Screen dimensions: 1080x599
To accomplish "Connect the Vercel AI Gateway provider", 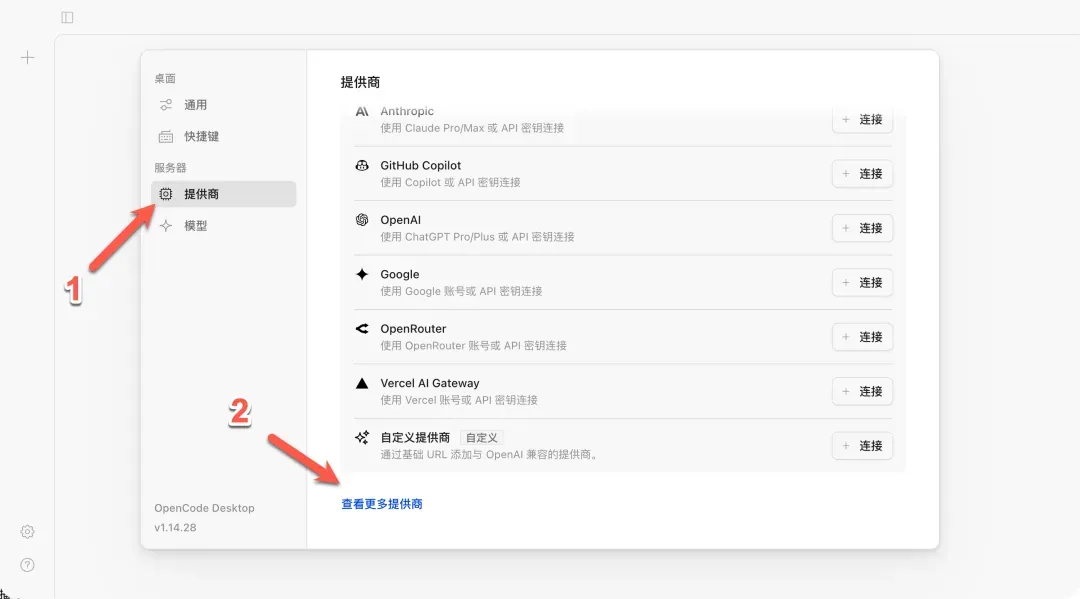I will pos(862,392).
